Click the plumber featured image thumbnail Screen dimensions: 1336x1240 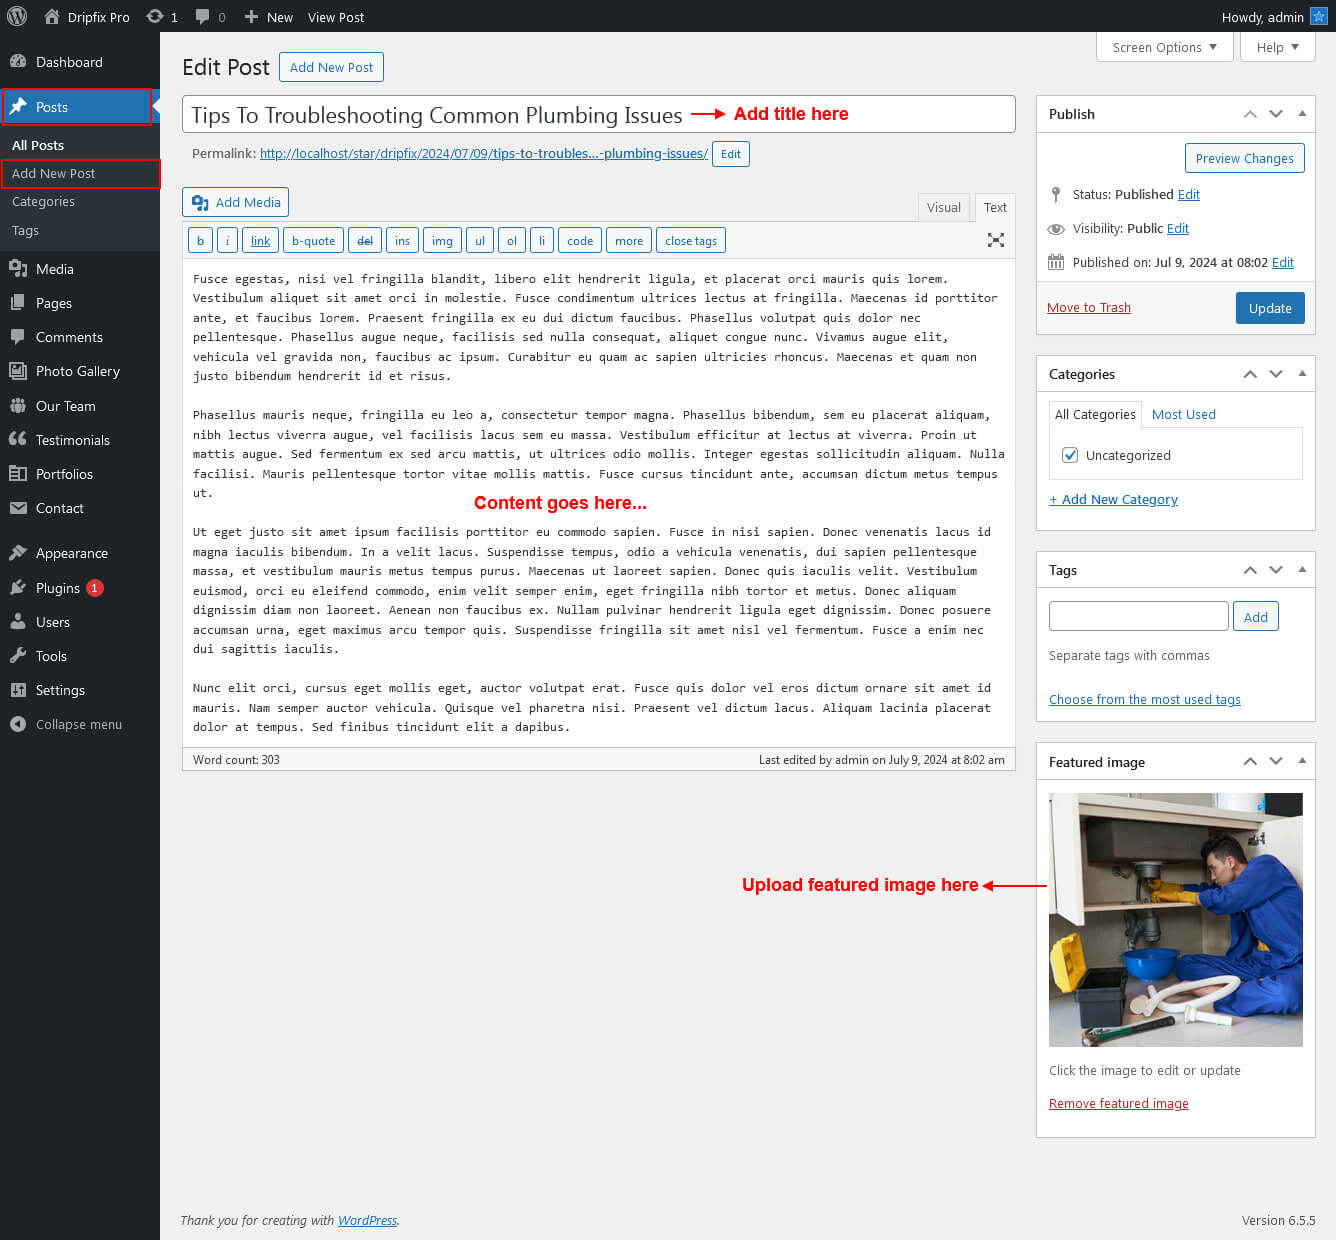(1175, 919)
